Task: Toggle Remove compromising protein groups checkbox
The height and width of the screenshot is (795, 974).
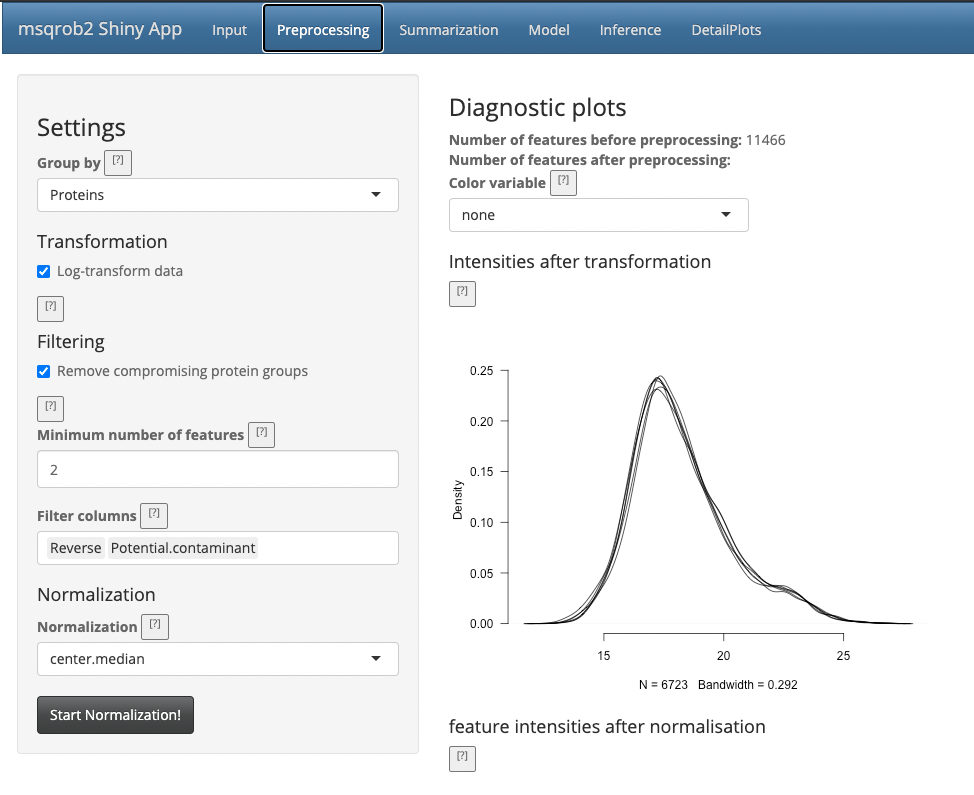Action: pyautogui.click(x=44, y=371)
